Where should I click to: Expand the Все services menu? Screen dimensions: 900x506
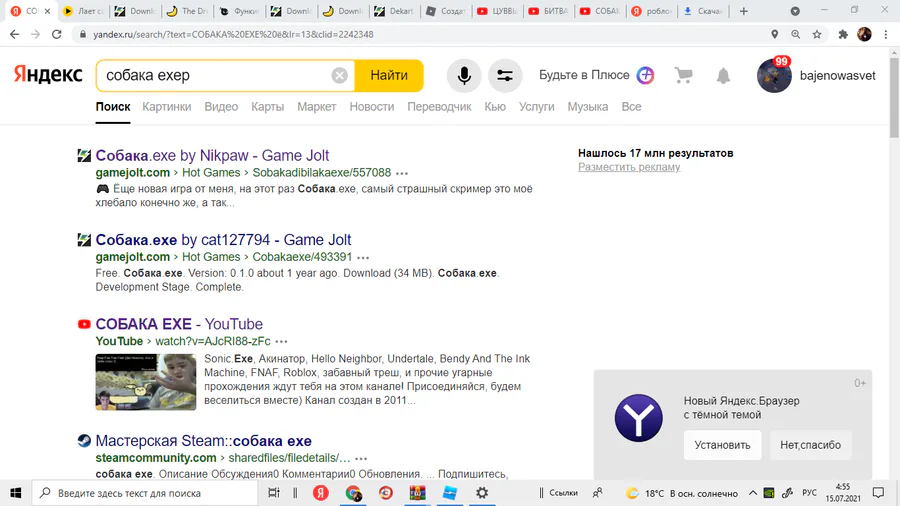tap(631, 107)
